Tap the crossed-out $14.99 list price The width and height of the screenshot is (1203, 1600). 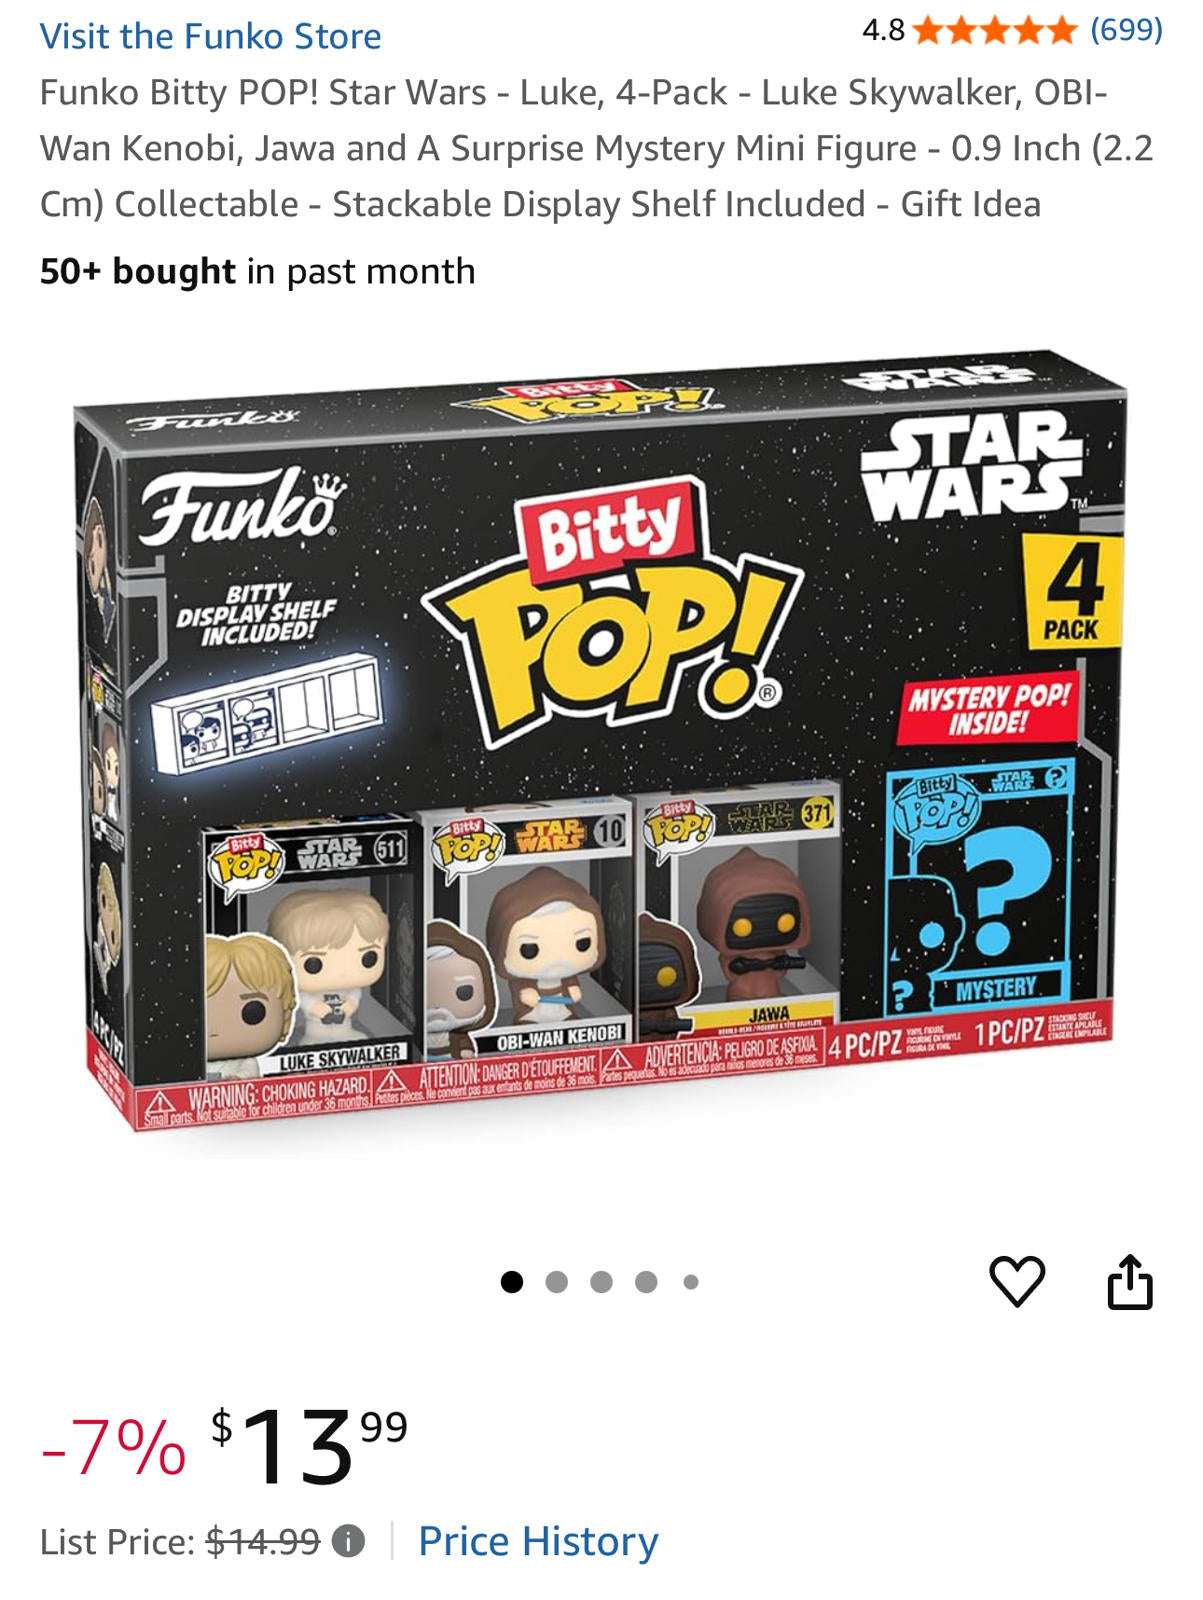tap(263, 1541)
